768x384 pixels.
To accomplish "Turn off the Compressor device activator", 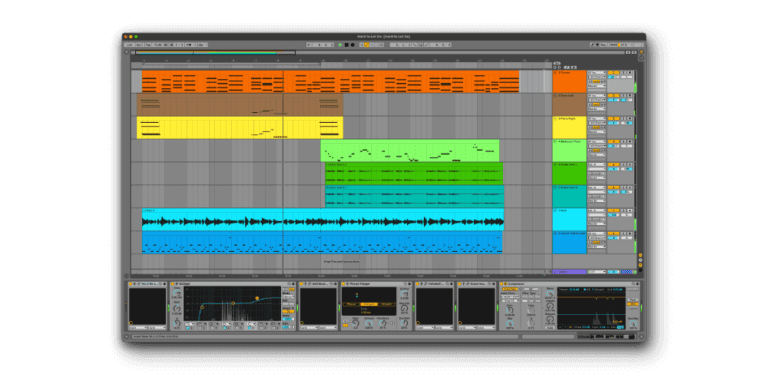I will tap(502, 284).
